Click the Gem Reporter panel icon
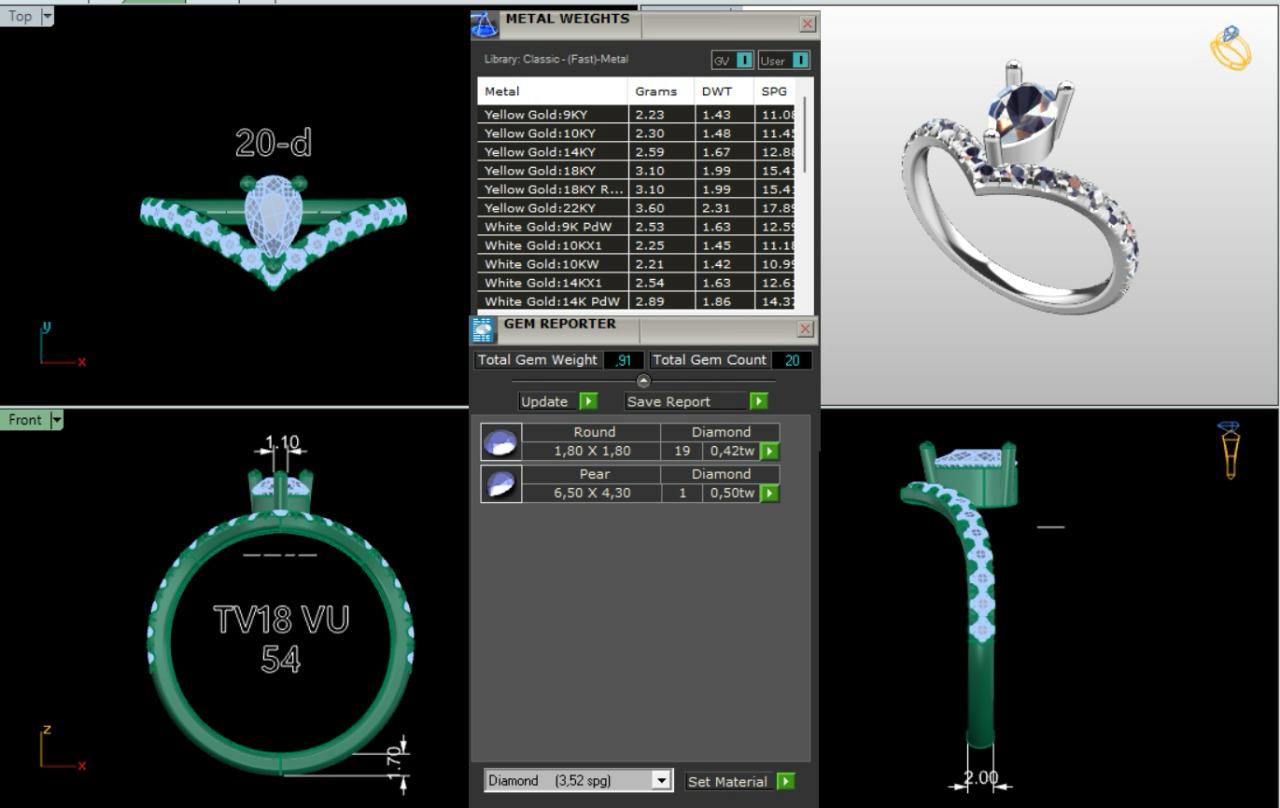1280x808 pixels. click(x=483, y=330)
